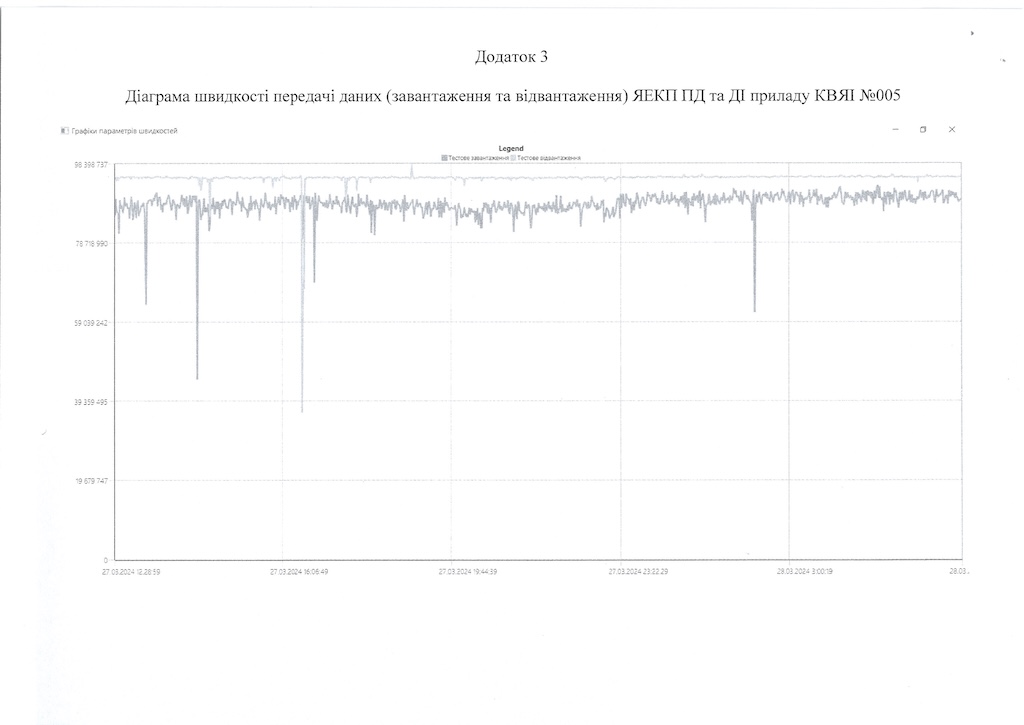Toggle the 'Тестове завантаження' legend label
This screenshot has height=725, width=1024.
pos(478,158)
